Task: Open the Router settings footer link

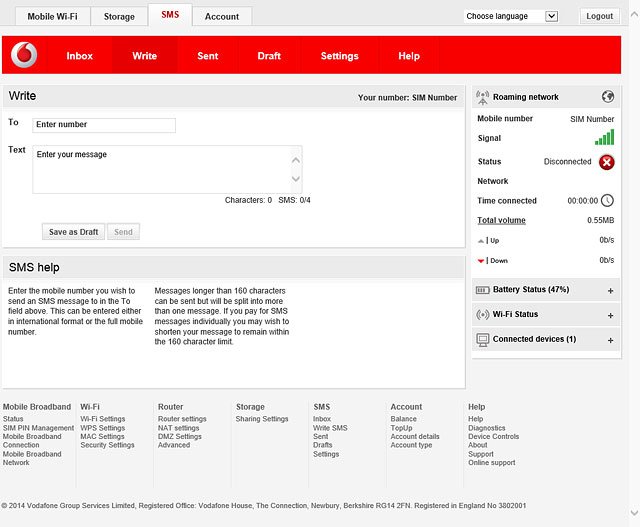Action: (182, 419)
